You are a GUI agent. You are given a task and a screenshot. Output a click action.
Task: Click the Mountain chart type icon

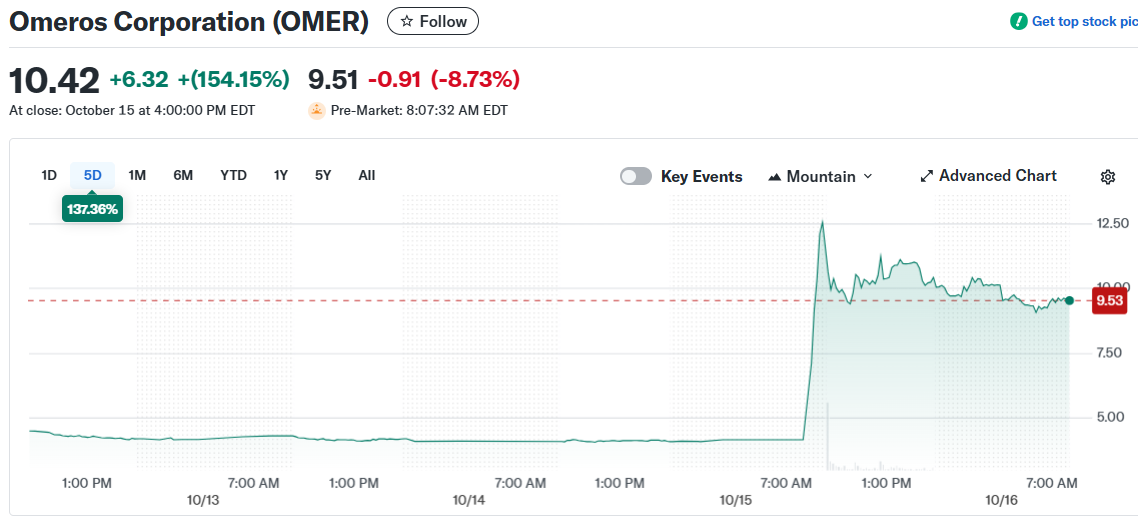coord(774,177)
